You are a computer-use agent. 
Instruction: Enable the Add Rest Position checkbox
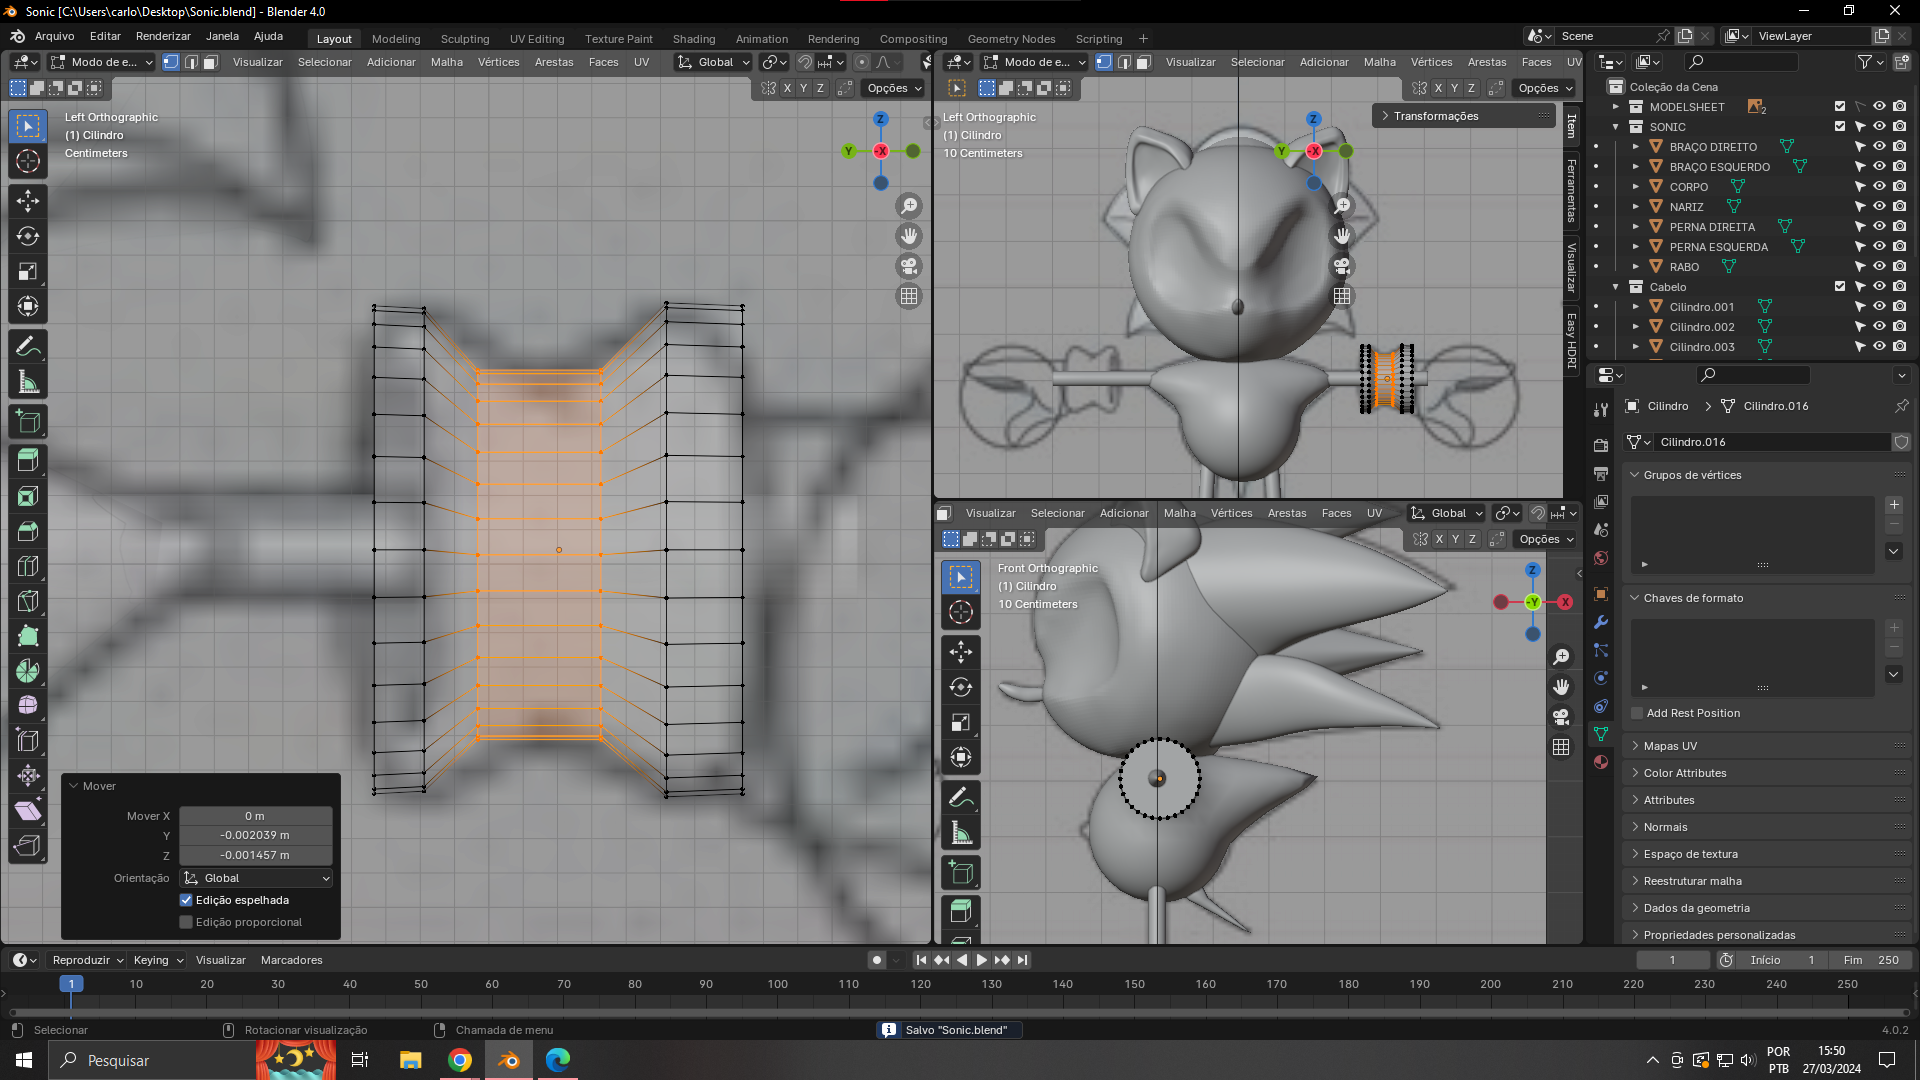tap(1637, 713)
